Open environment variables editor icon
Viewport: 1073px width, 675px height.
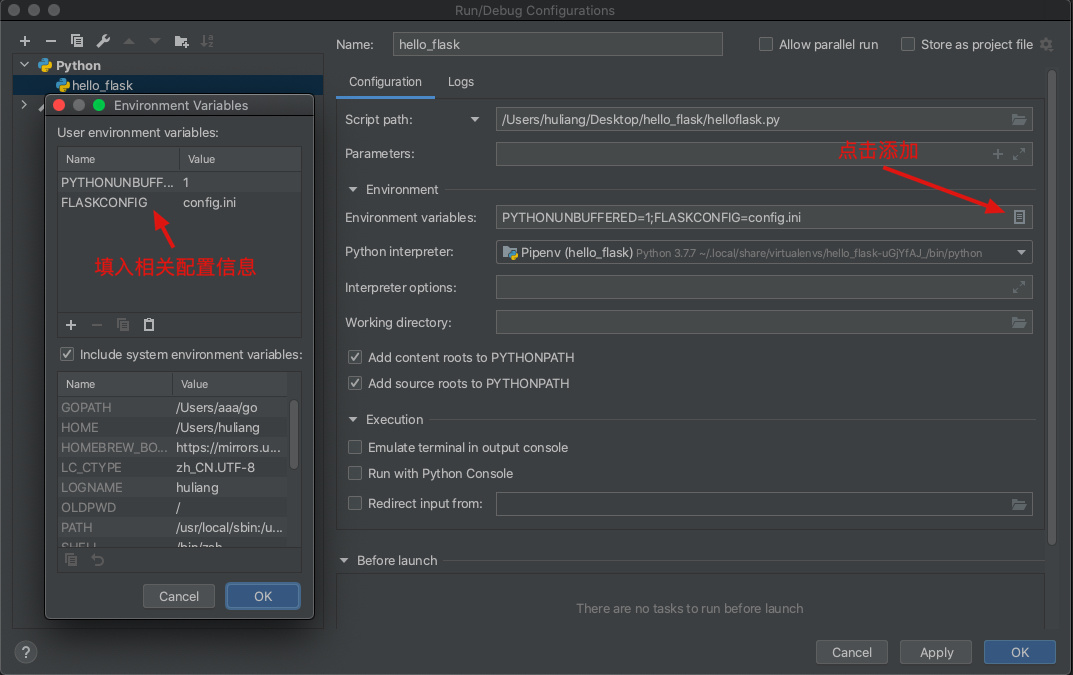1019,217
